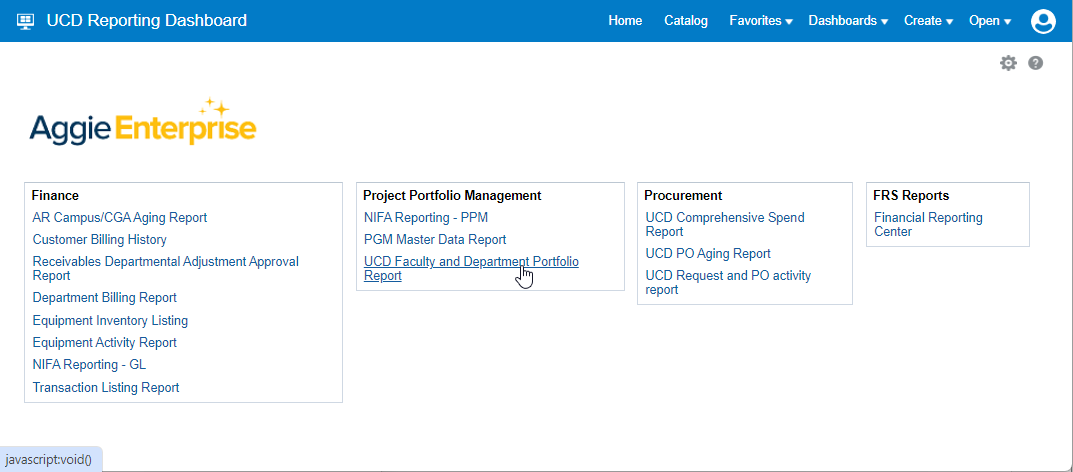Open AR Campus/CGA Aging Report link
This screenshot has height=472, width=1073.
click(x=120, y=217)
